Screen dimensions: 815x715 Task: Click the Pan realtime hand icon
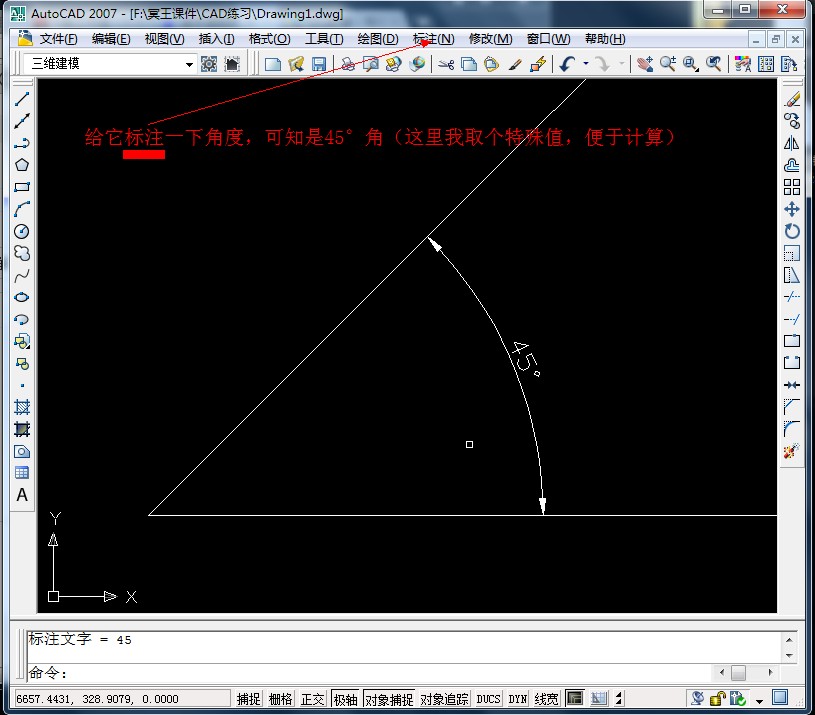pyautogui.click(x=645, y=64)
